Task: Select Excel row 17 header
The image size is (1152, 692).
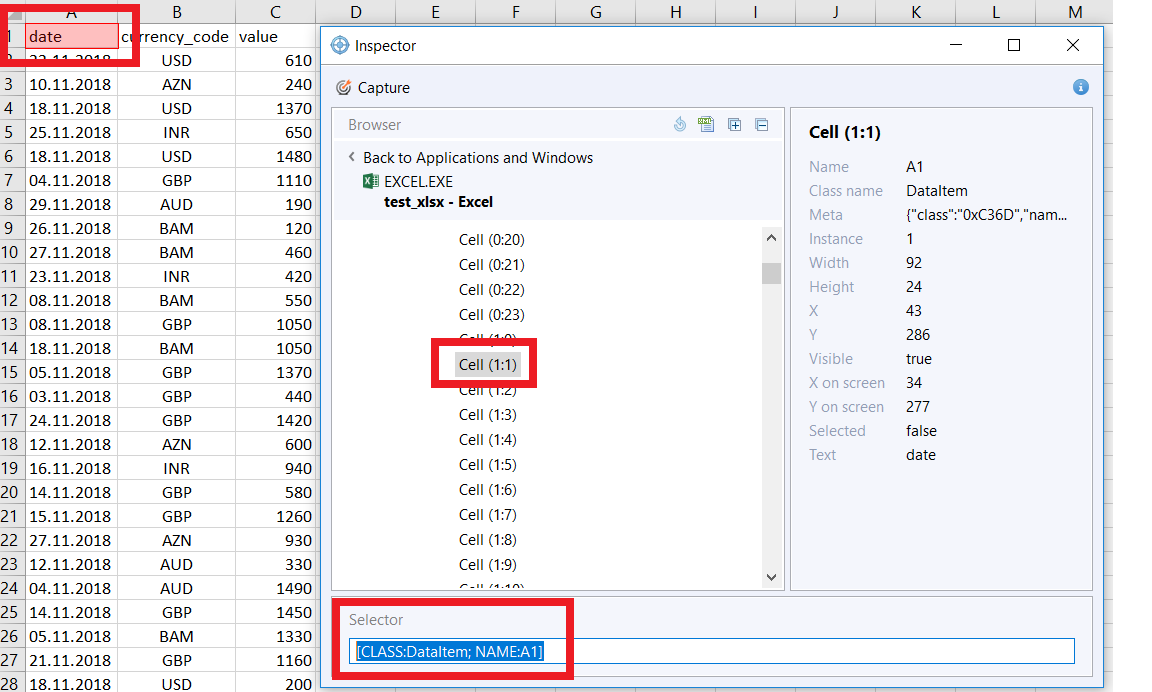Action: (x=11, y=420)
